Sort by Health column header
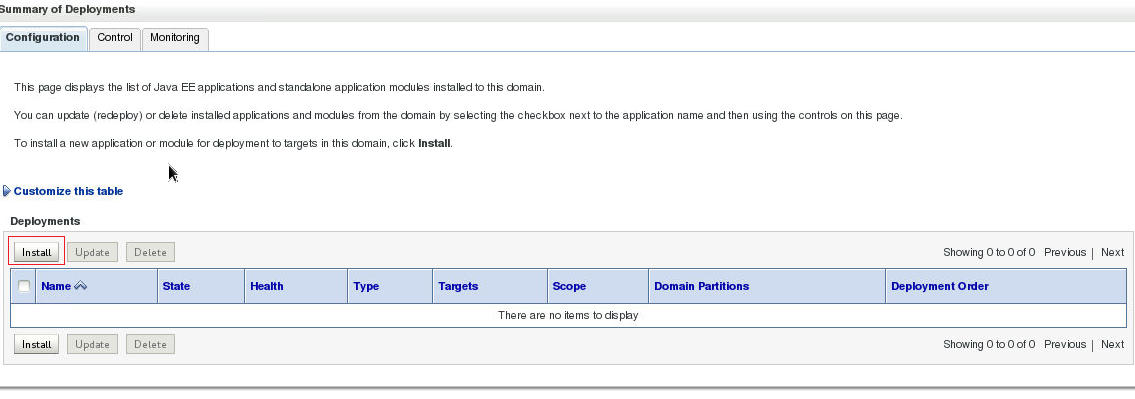This screenshot has width=1135, height=399. 266,286
